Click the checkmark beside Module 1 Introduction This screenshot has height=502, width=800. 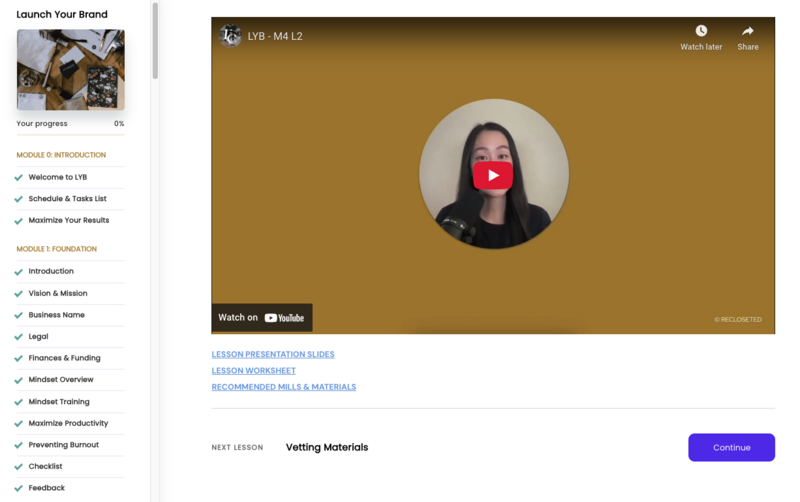pyautogui.click(x=19, y=272)
